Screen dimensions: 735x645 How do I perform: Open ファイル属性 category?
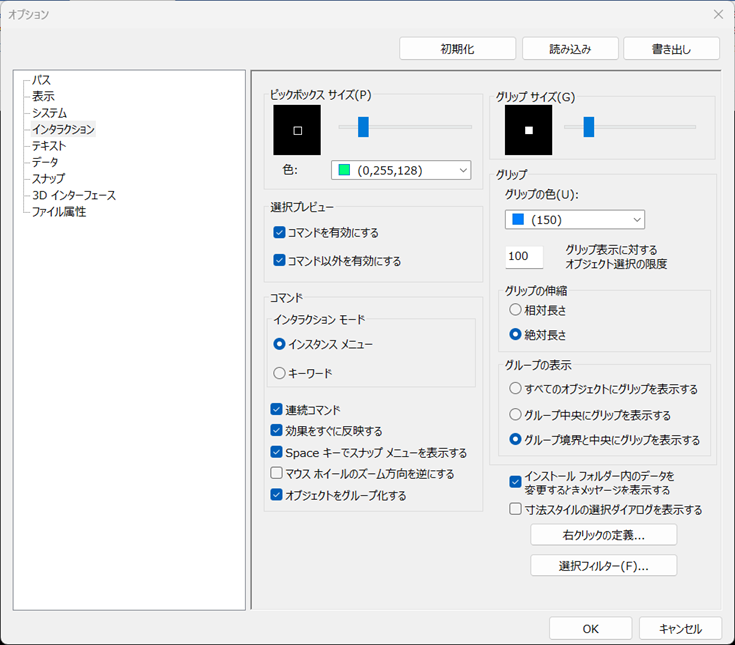(59, 212)
